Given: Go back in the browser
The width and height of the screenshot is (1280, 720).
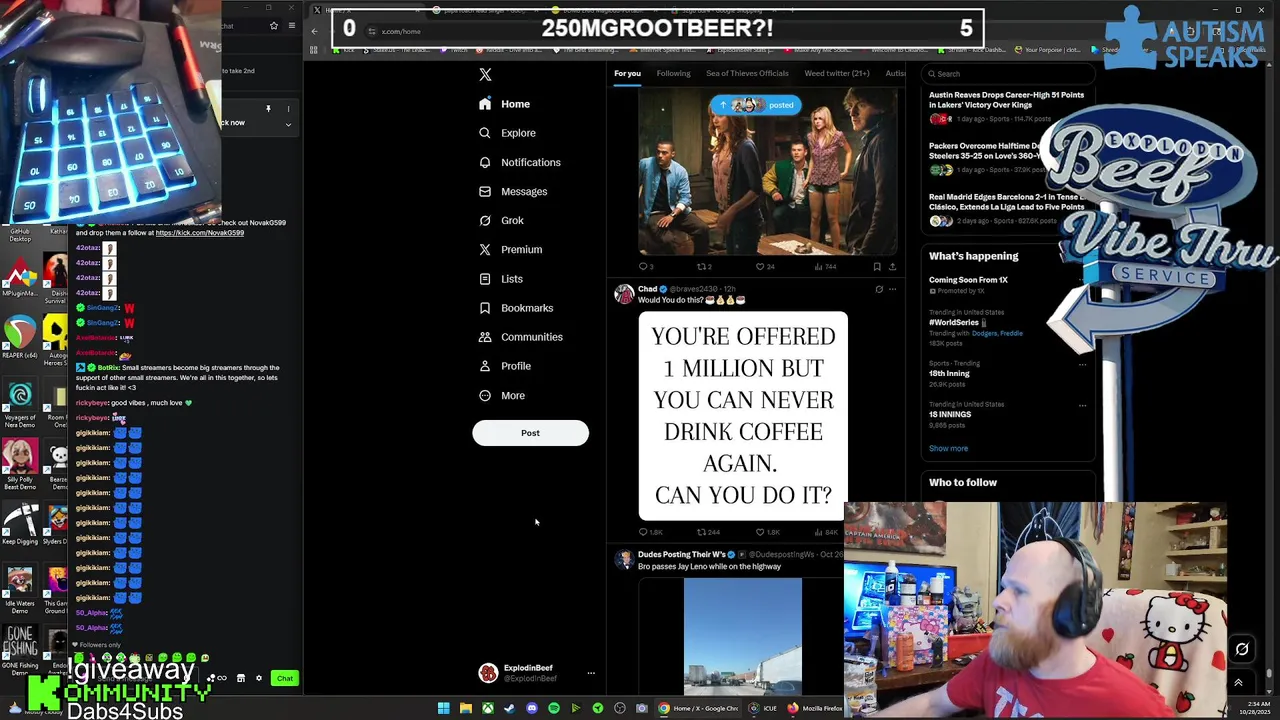Looking at the screenshot, I should pos(314,31).
